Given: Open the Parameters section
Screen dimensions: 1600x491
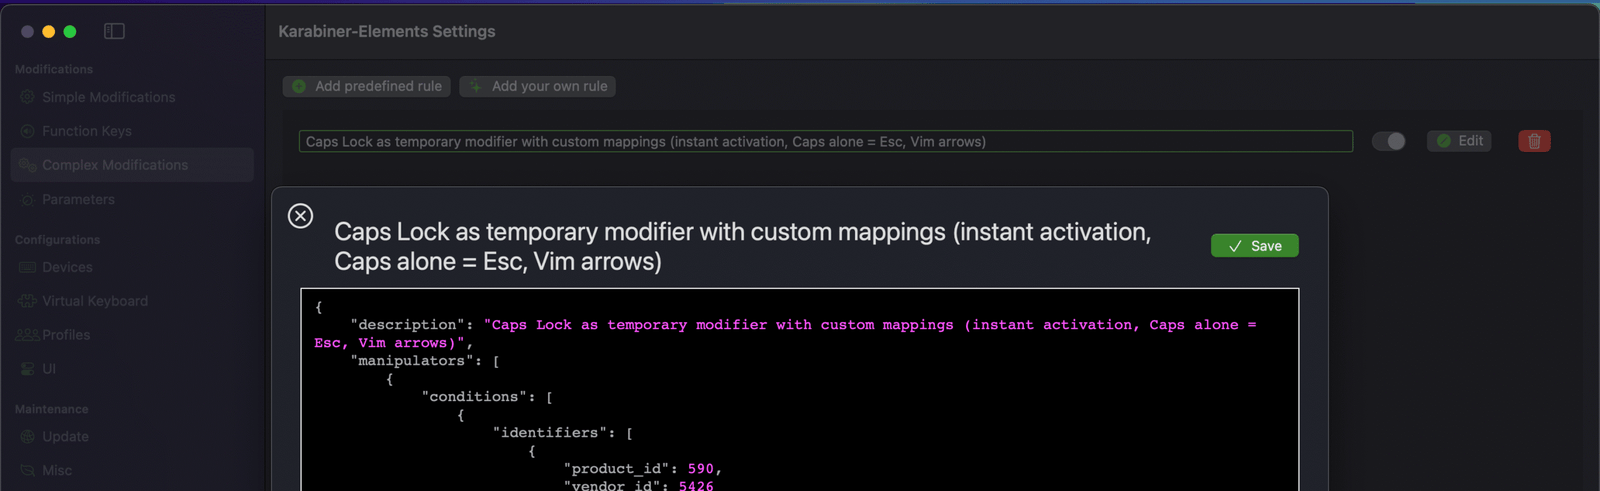Looking at the screenshot, I should point(78,199).
